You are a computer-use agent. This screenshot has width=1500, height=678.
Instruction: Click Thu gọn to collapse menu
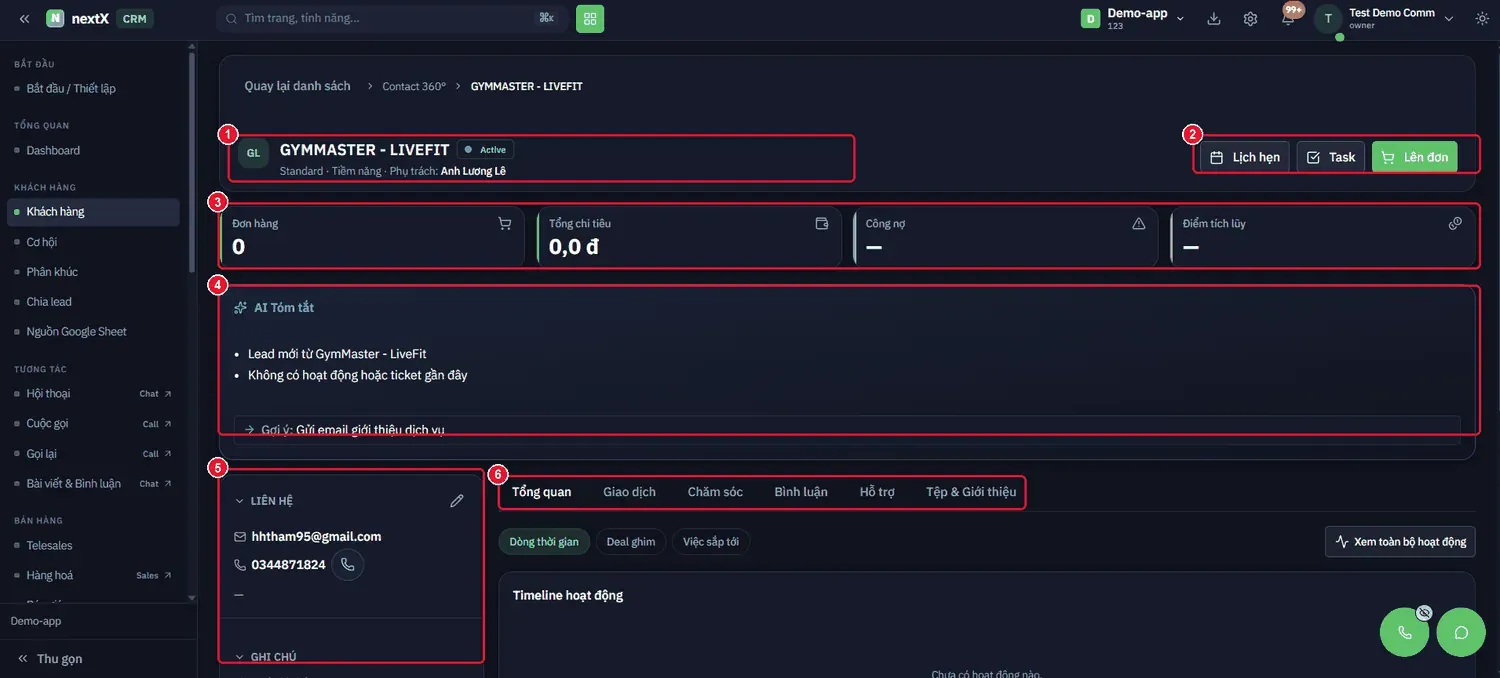click(50, 659)
